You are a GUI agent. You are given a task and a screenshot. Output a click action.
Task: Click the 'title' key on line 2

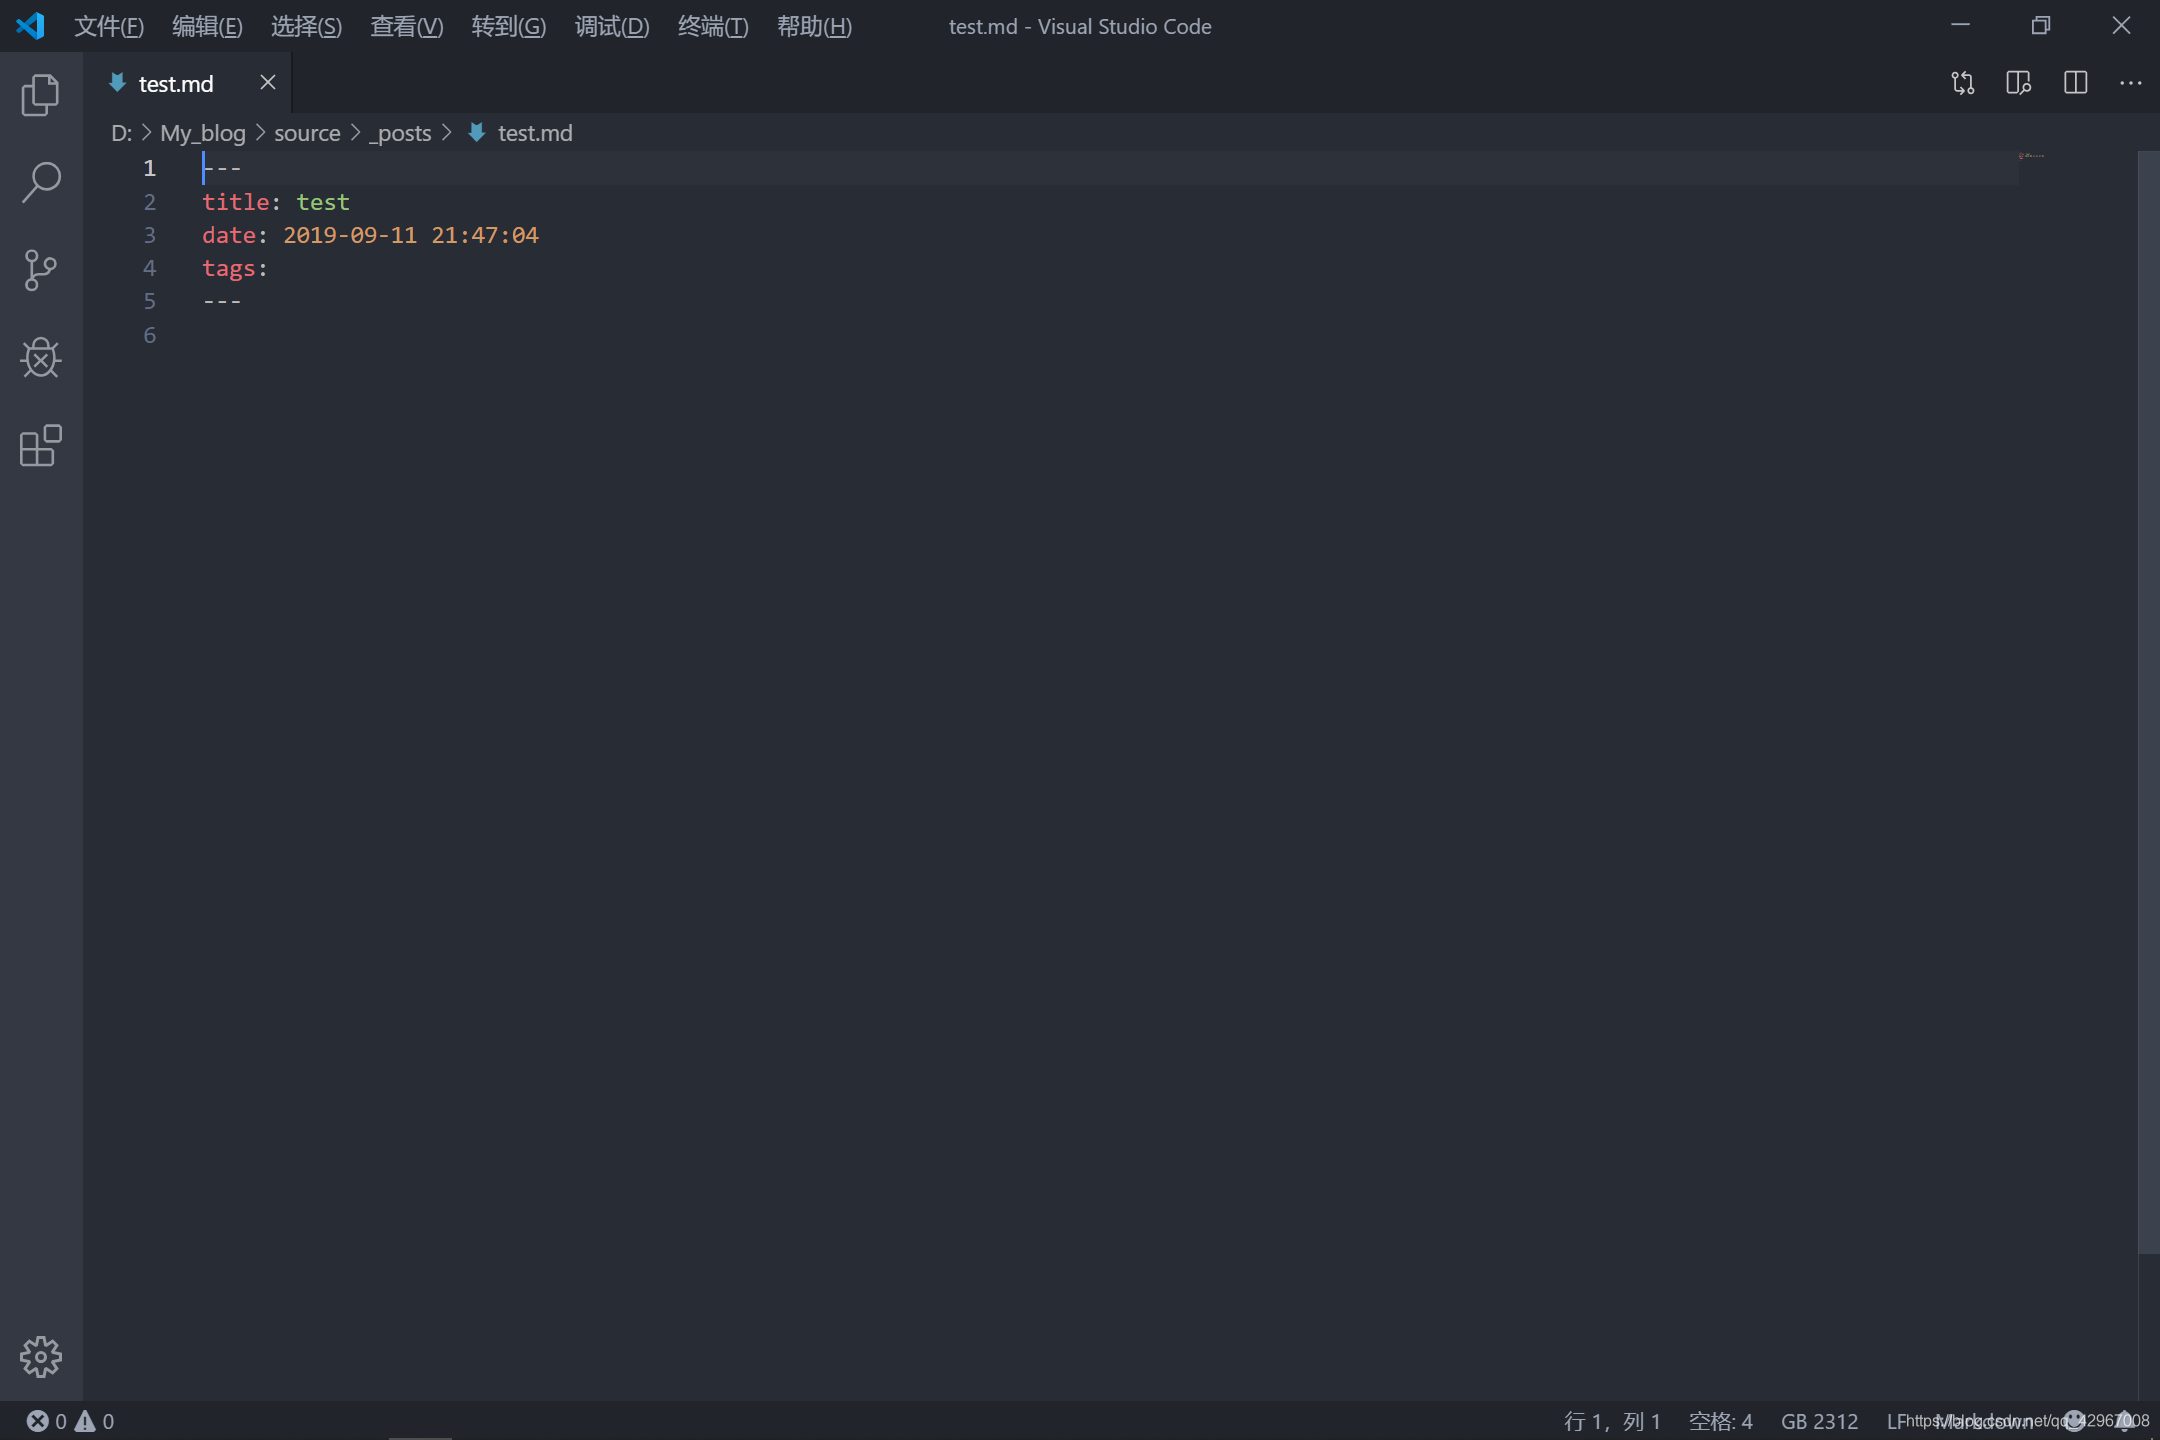[236, 202]
